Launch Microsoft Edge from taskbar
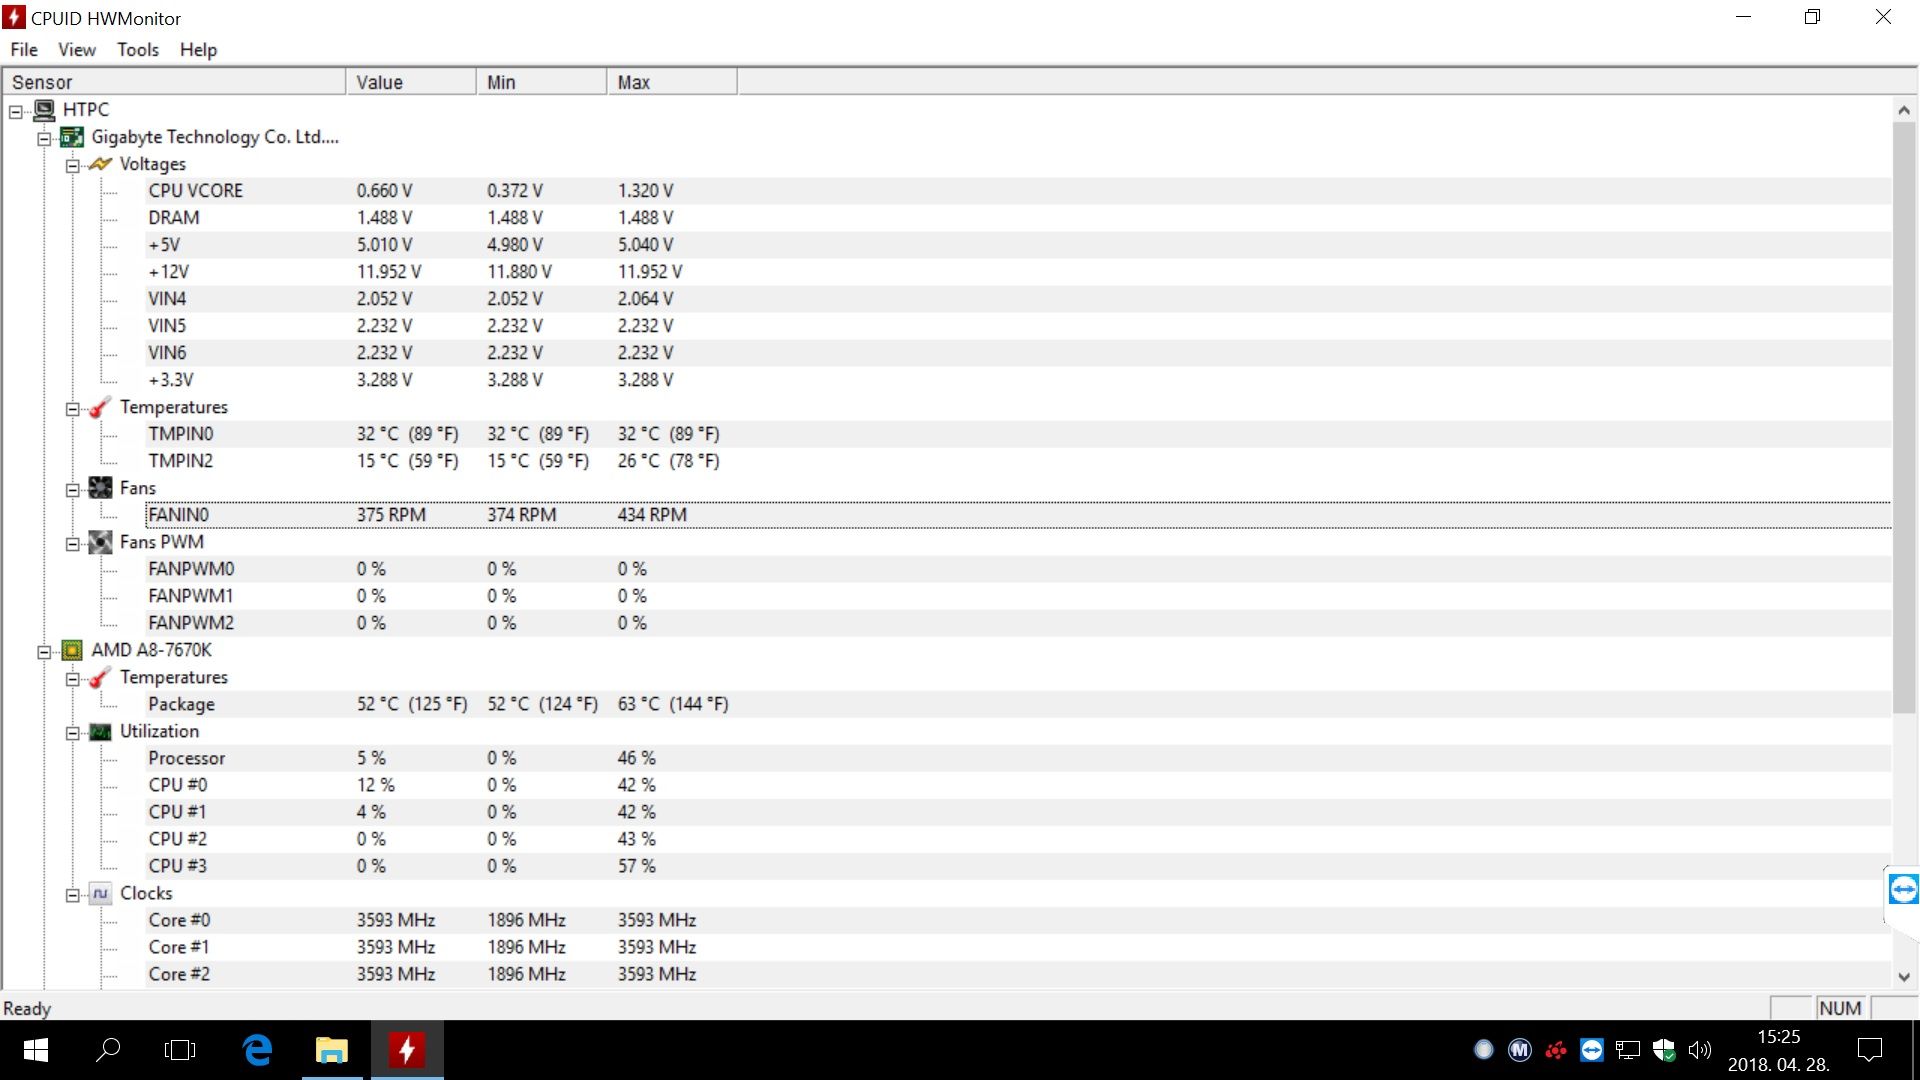Image resolution: width=1920 pixels, height=1080 pixels. click(257, 1050)
